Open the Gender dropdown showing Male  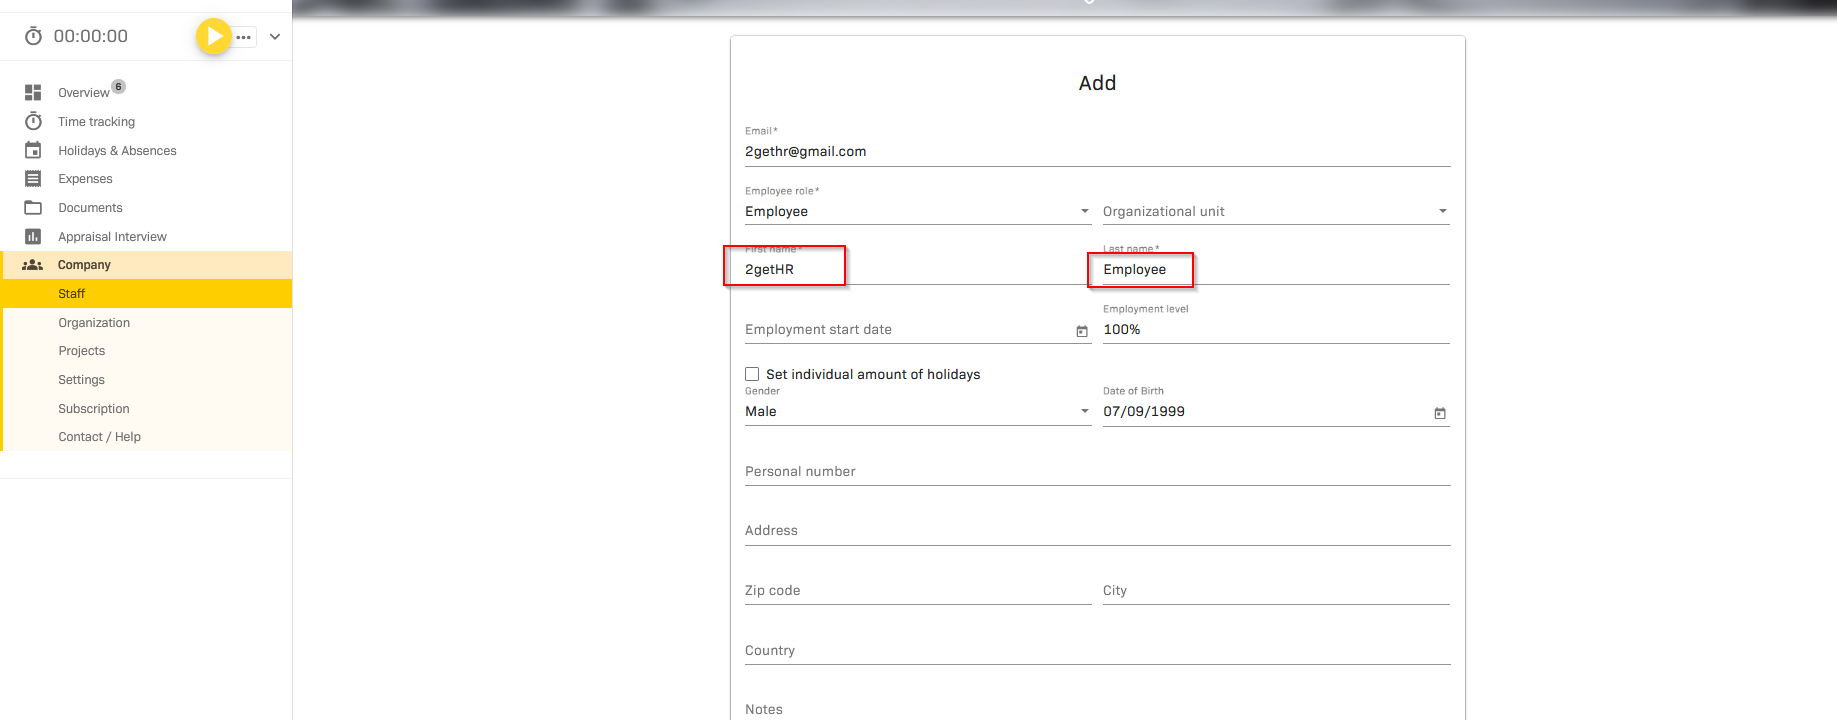coord(917,412)
